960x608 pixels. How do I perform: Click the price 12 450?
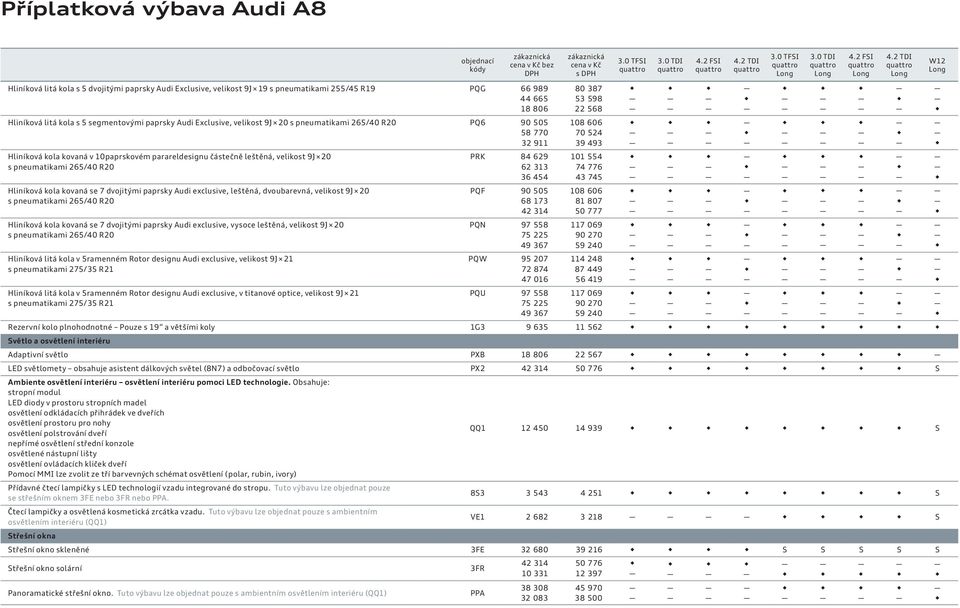click(534, 429)
